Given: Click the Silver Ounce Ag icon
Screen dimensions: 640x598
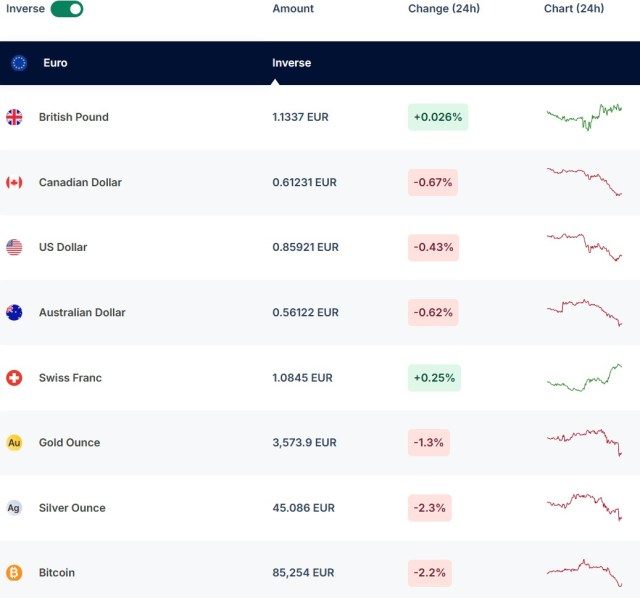Looking at the screenshot, I should (x=14, y=508).
